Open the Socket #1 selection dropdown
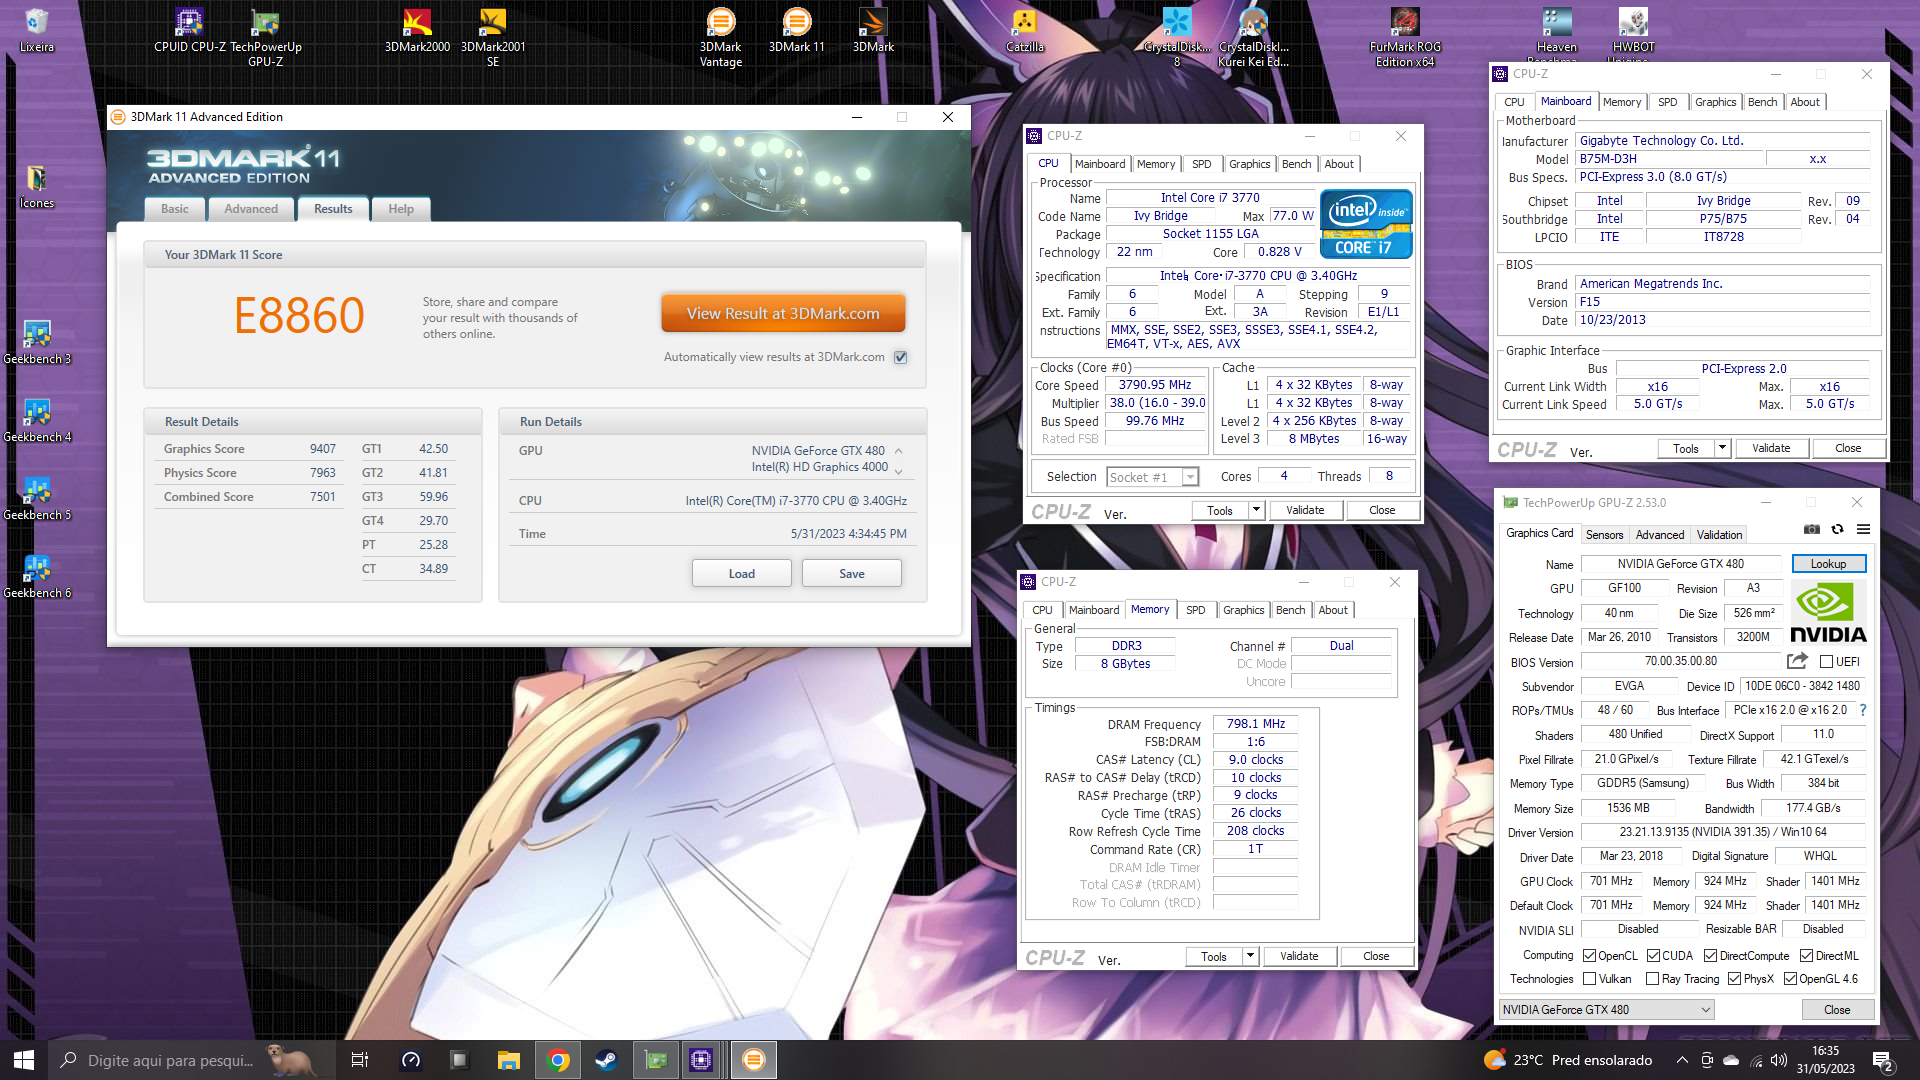 1152,477
